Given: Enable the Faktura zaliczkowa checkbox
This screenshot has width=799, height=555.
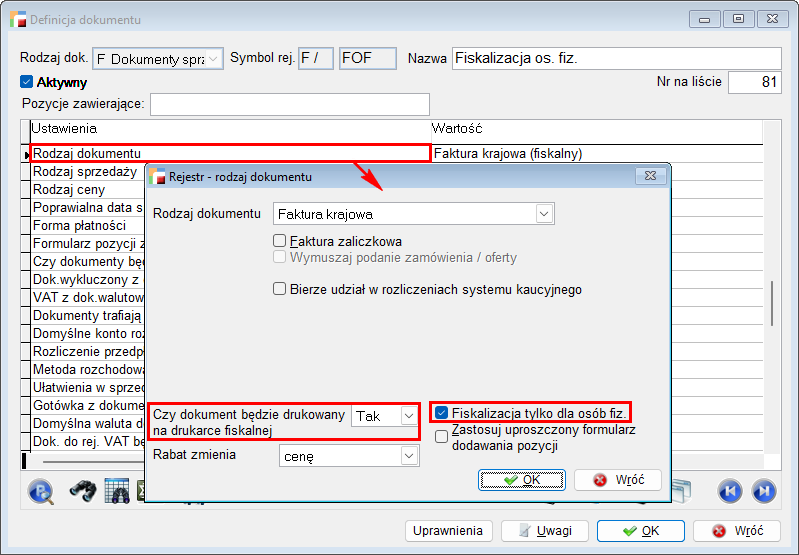Looking at the screenshot, I should [x=280, y=241].
